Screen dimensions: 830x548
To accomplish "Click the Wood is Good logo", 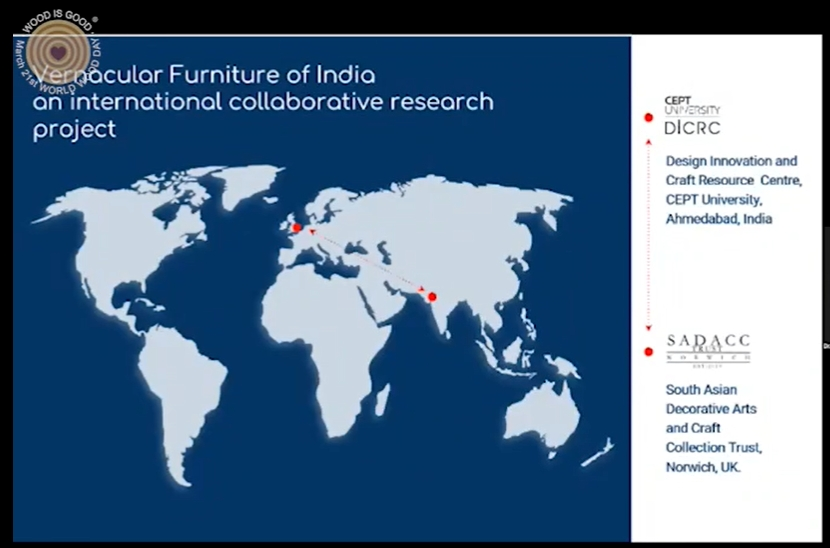I will pyautogui.click(x=58, y=50).
